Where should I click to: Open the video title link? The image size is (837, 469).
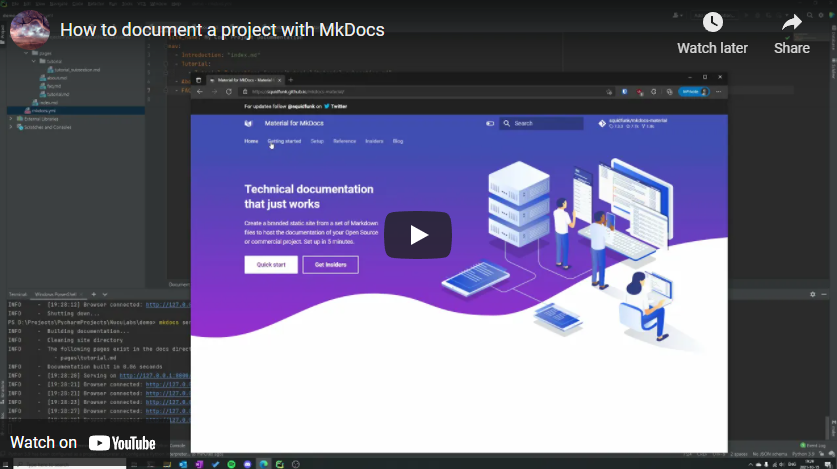click(x=222, y=30)
